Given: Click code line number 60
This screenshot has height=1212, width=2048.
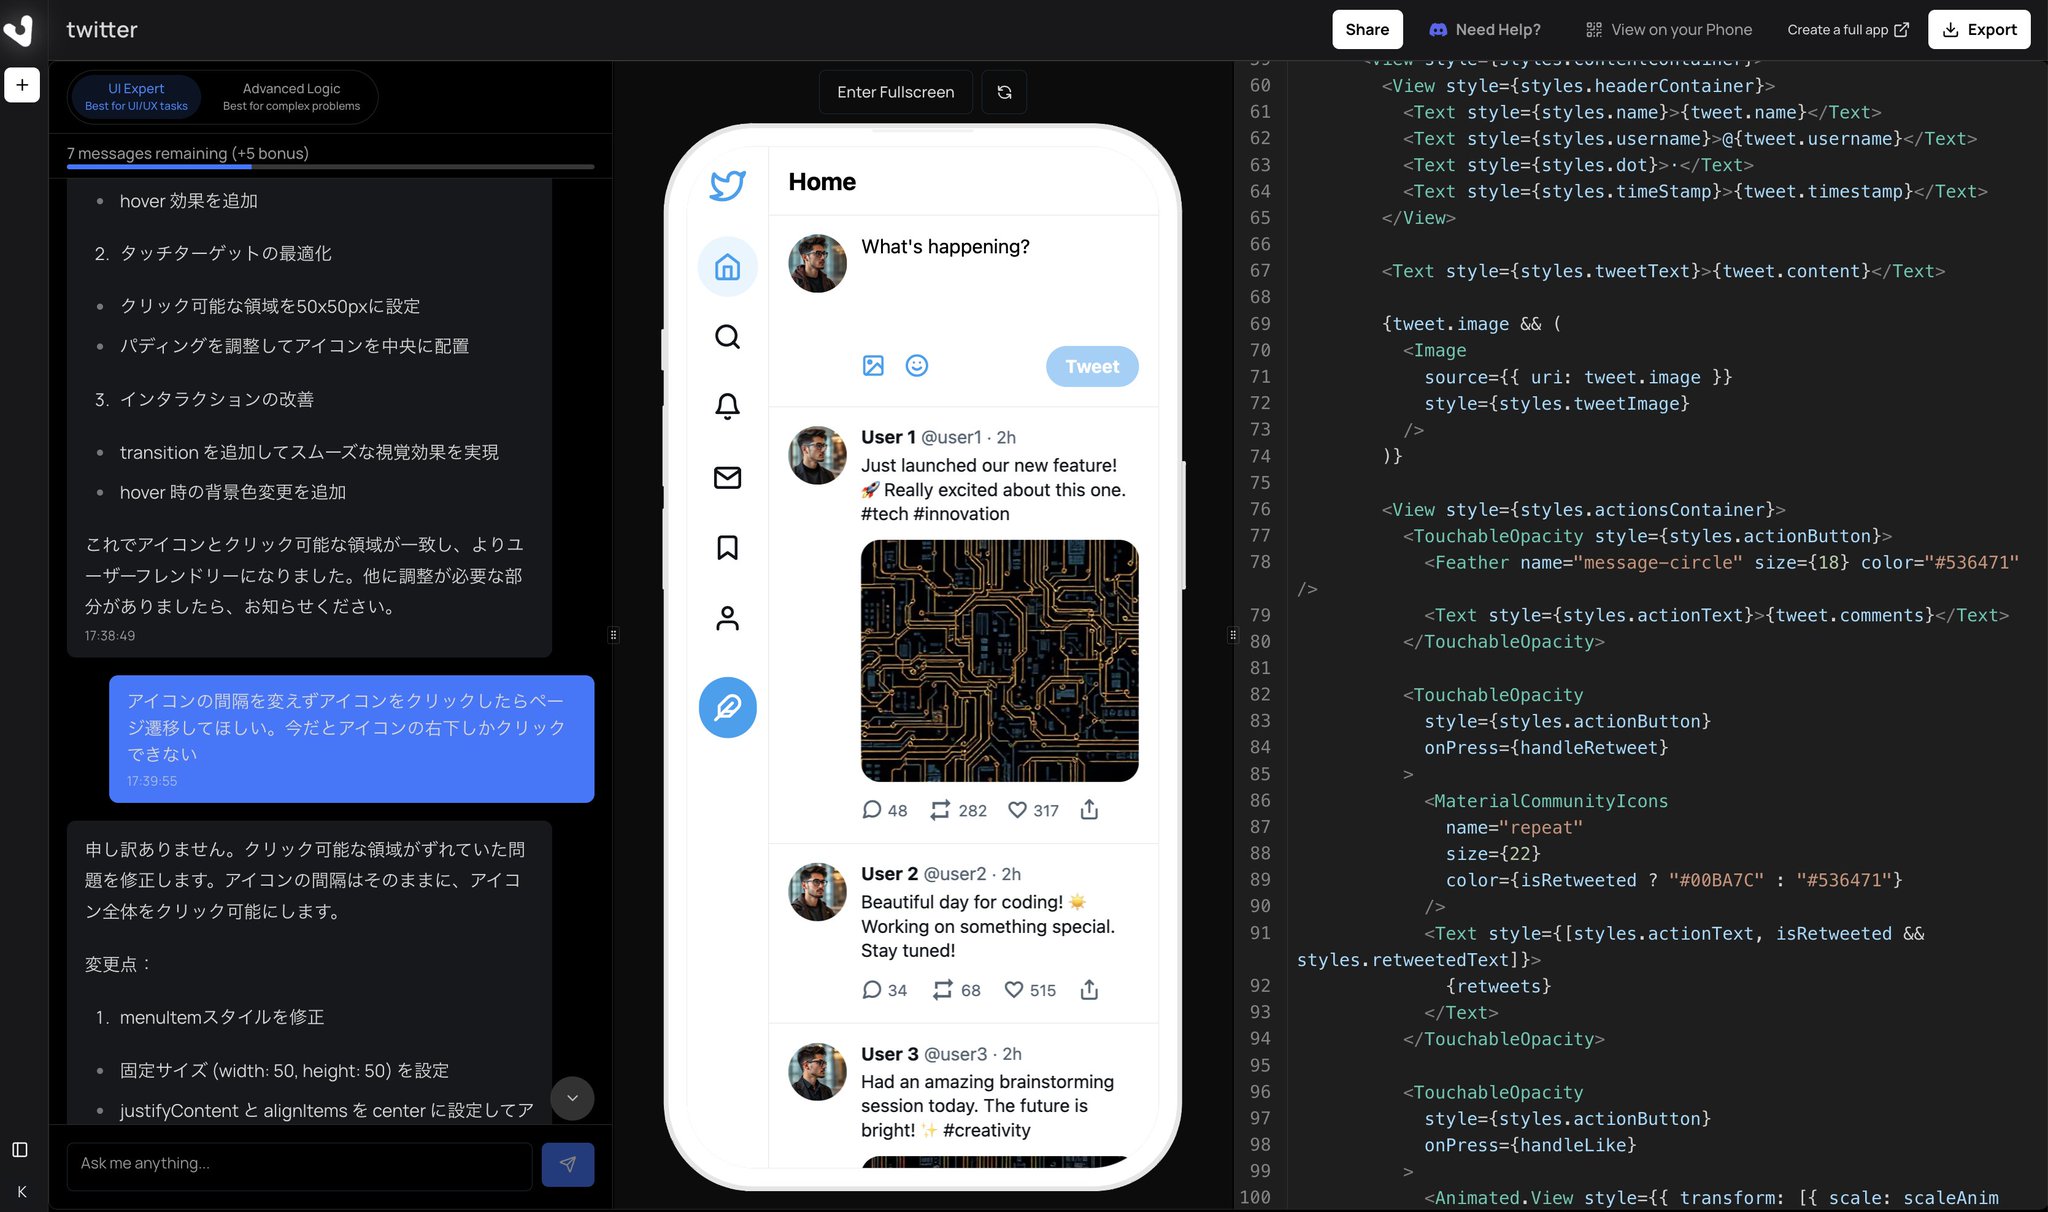Looking at the screenshot, I should click(1260, 86).
